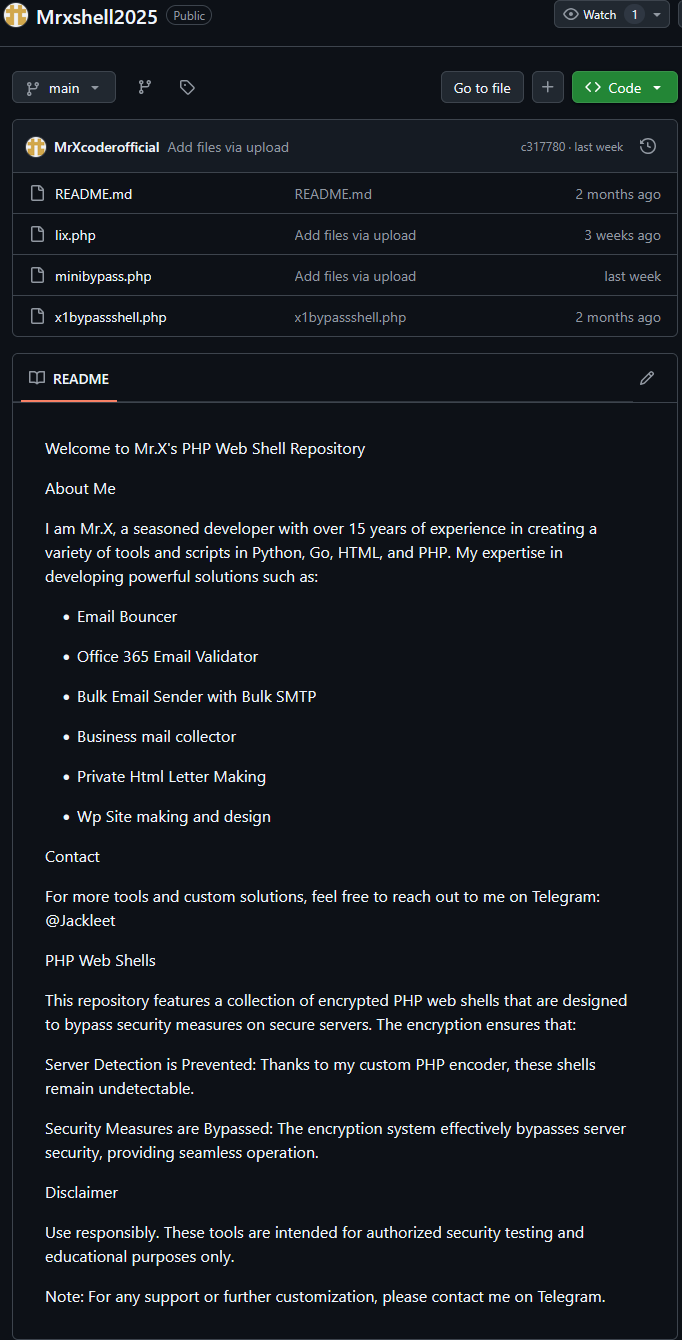The height and width of the screenshot is (1340, 682).
Task: Click the file icon beside lix.php
Action: (x=37, y=236)
